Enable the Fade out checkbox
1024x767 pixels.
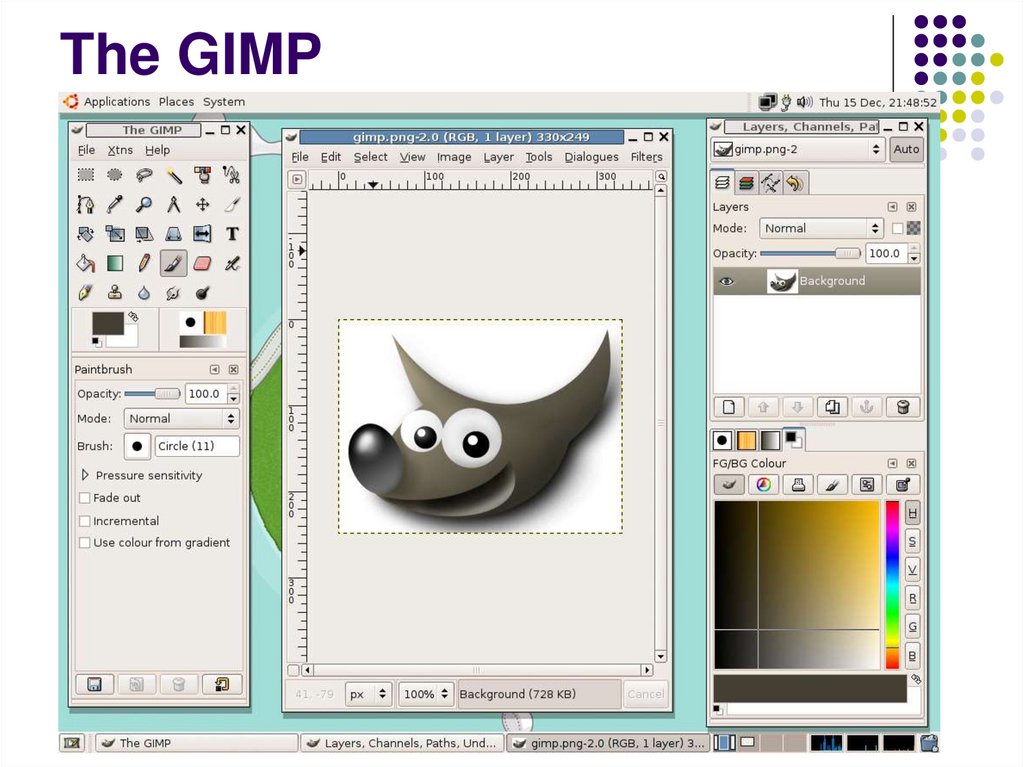[84, 498]
